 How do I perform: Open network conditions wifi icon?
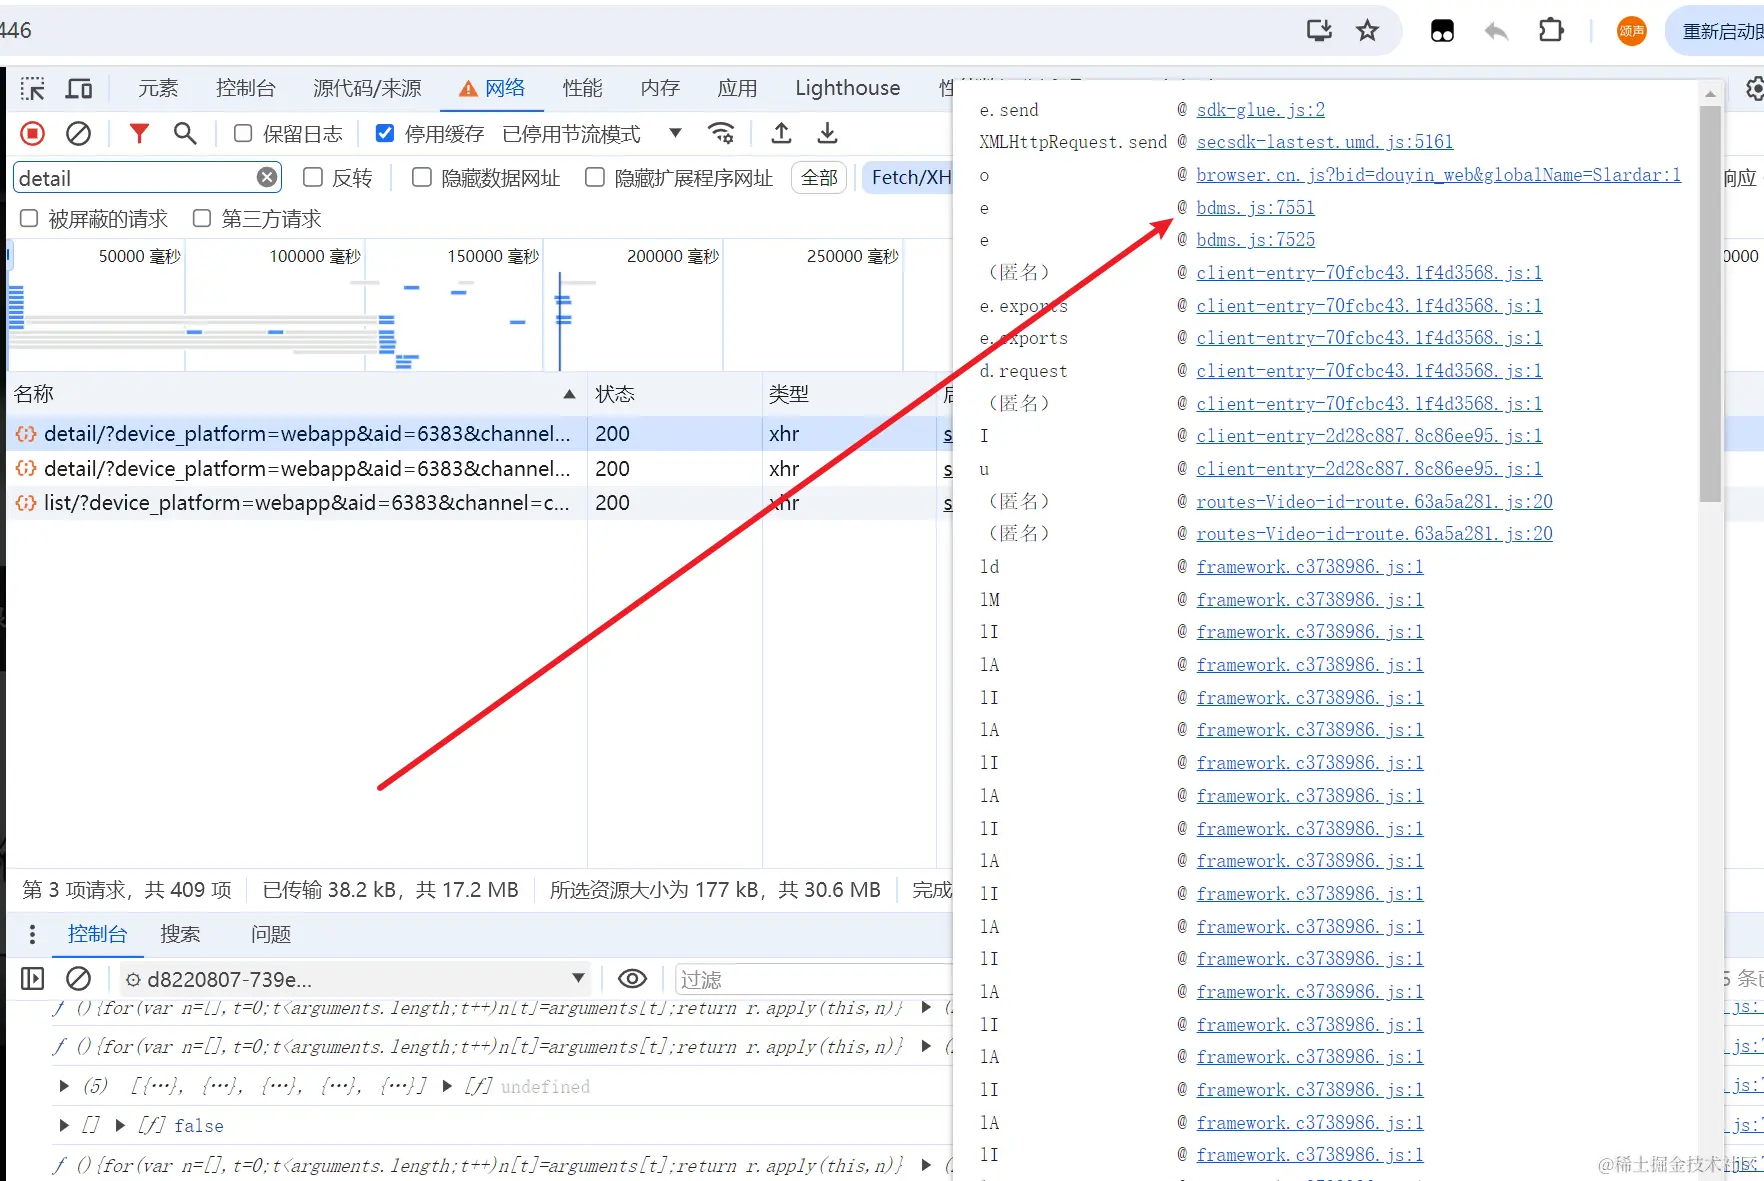coord(721,133)
